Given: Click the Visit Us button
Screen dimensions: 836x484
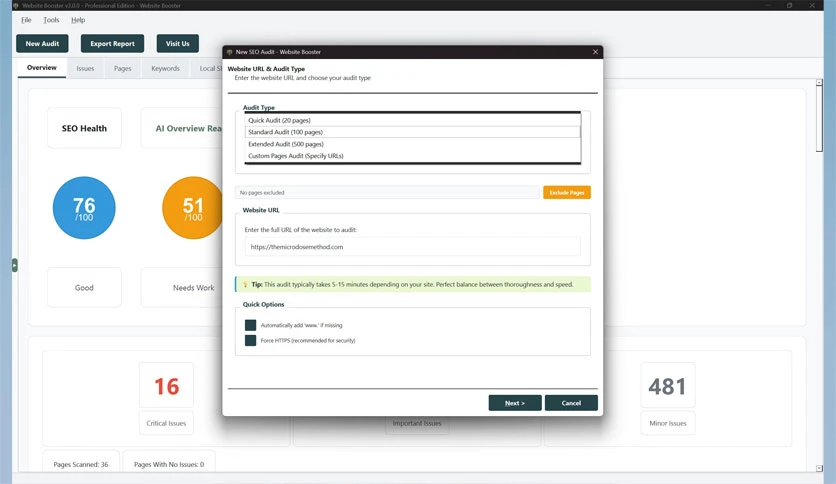Looking at the screenshot, I should pos(178,44).
